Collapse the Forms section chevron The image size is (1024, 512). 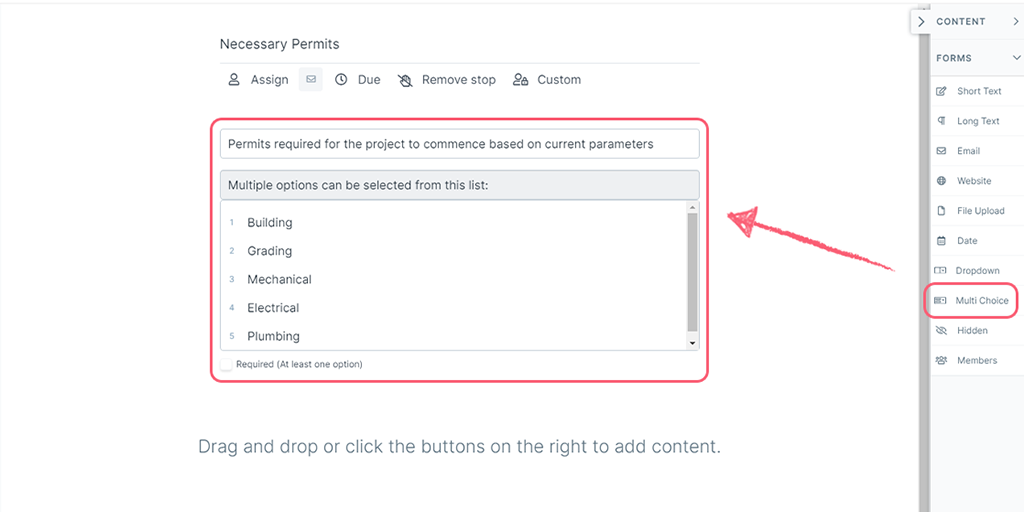[1016, 58]
